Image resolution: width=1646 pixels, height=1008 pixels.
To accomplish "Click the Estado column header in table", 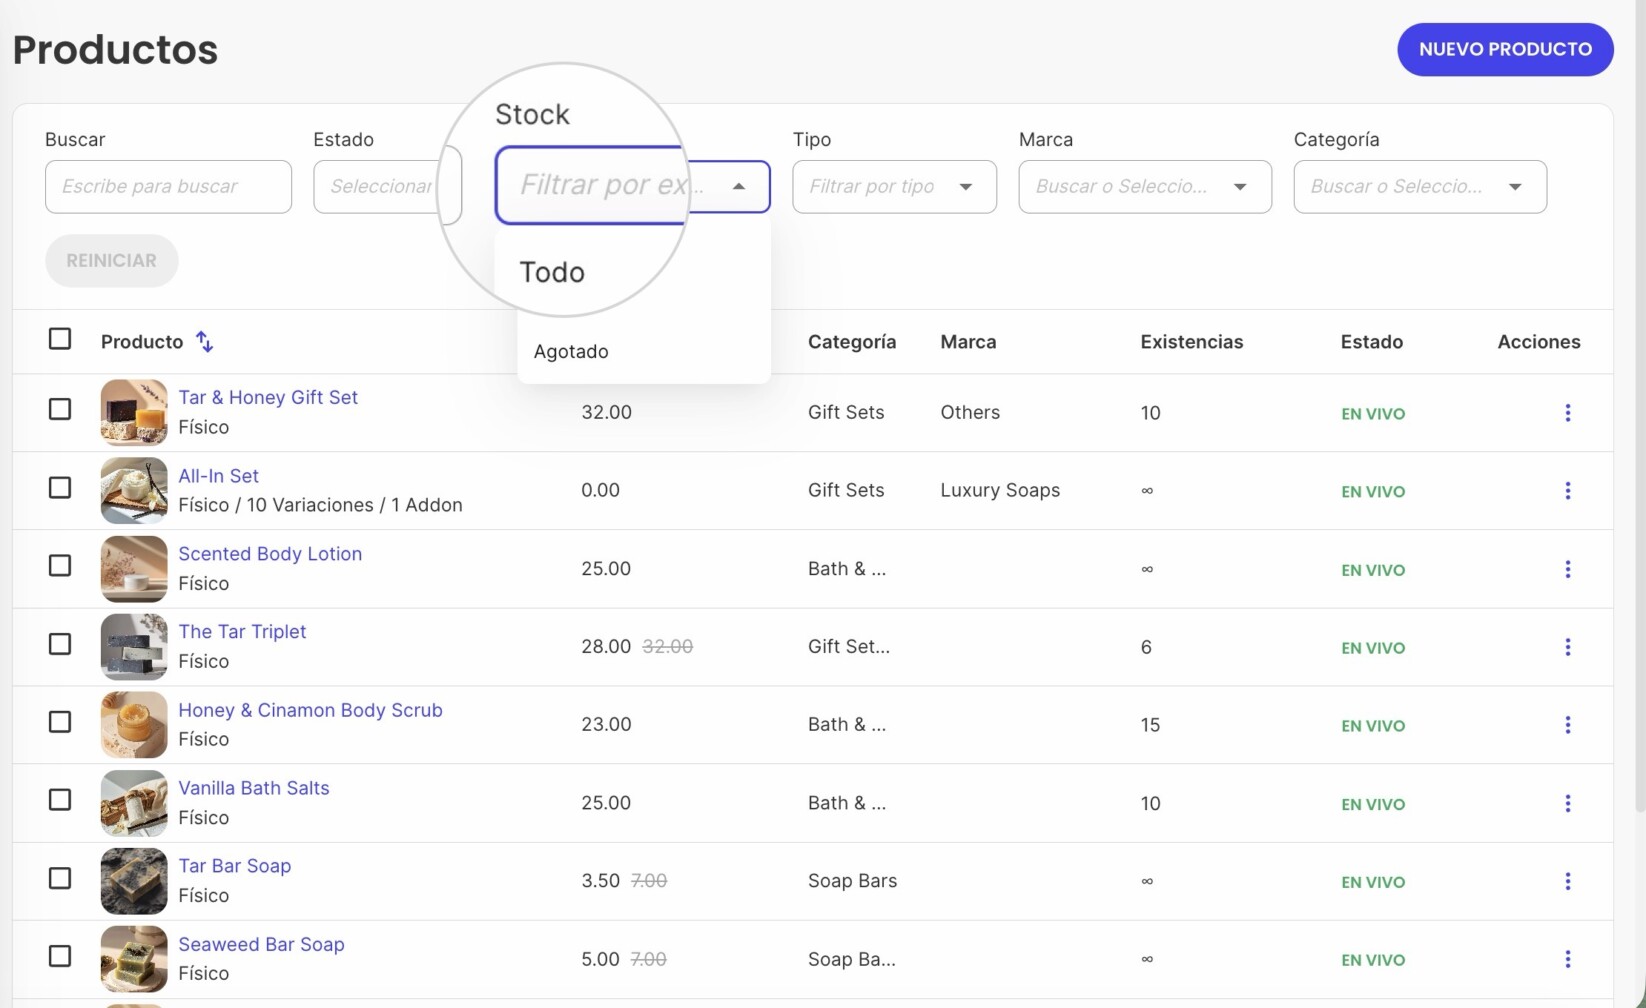I will tap(1371, 342).
